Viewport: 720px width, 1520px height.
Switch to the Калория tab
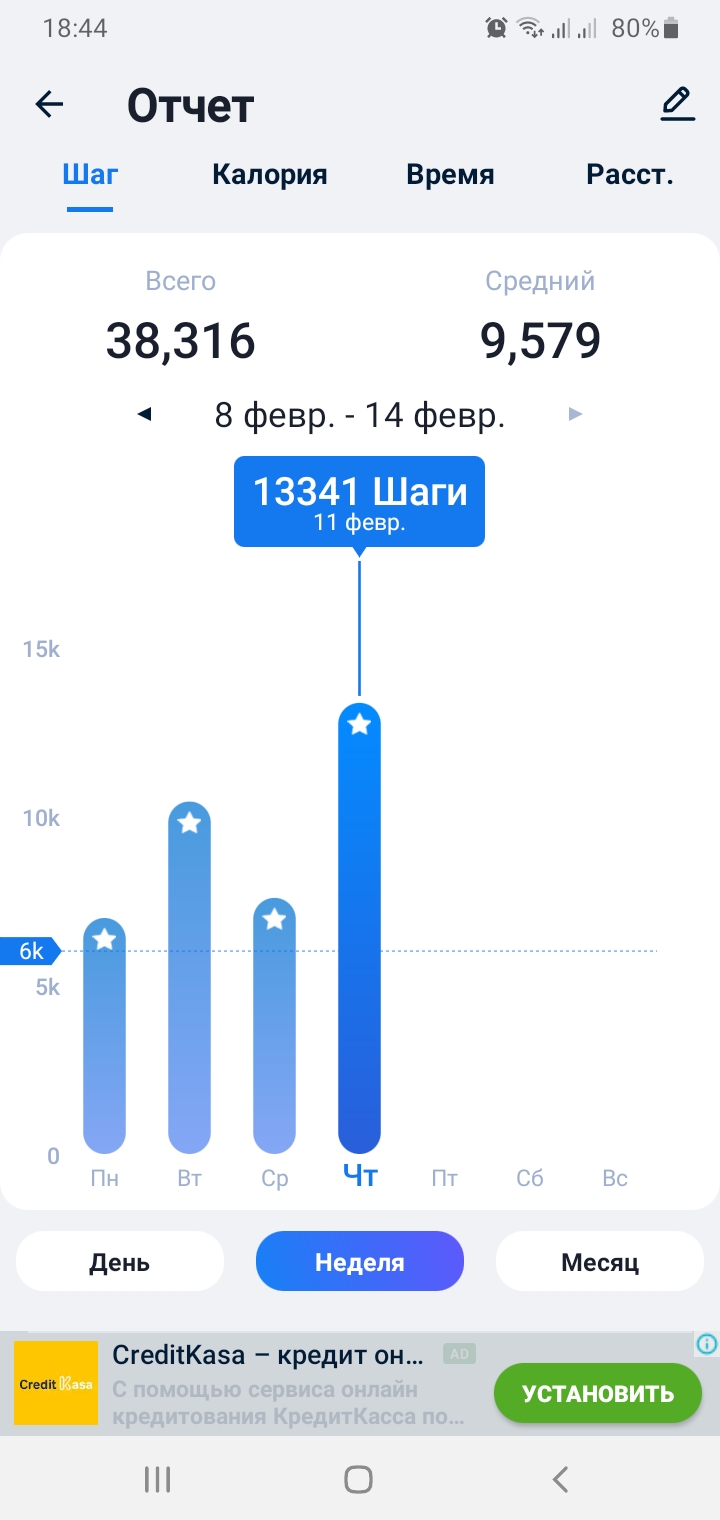269,175
